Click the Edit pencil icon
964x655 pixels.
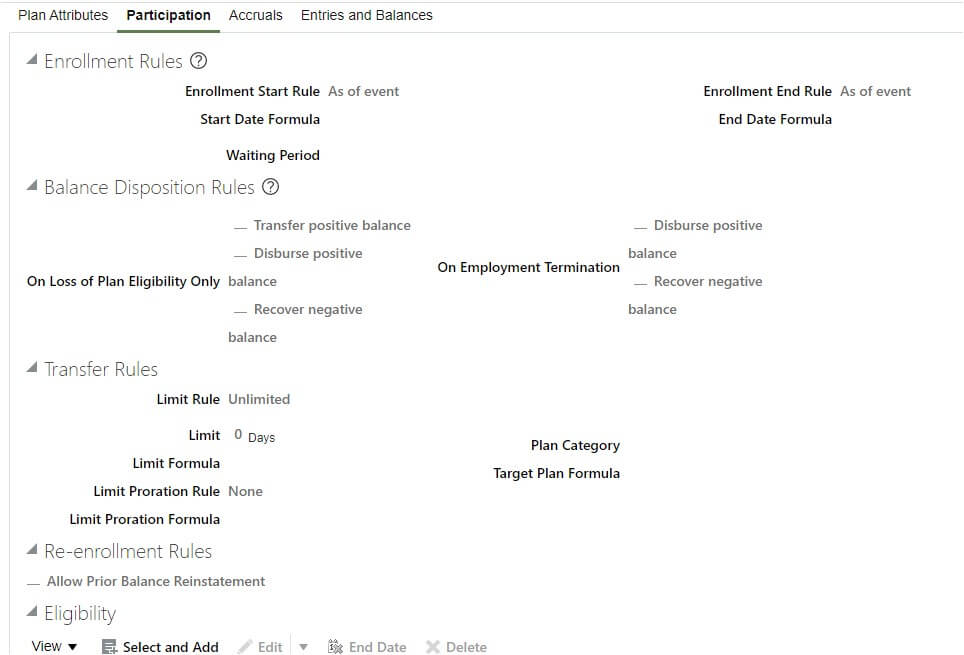click(245, 646)
